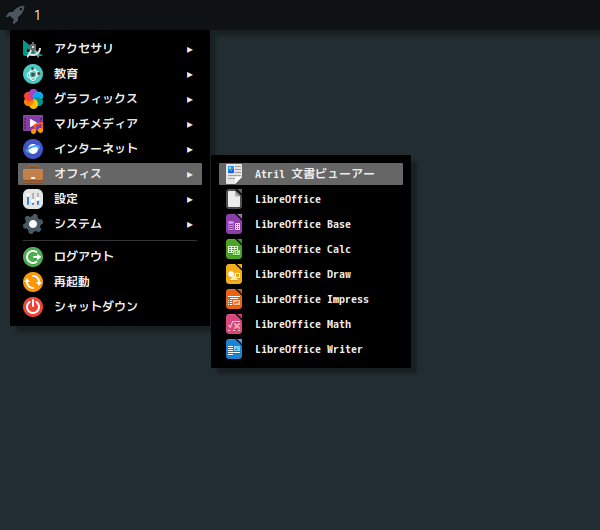600x530 pixels.
Task: Launch LibreOffice Calc
Action: (x=311, y=249)
